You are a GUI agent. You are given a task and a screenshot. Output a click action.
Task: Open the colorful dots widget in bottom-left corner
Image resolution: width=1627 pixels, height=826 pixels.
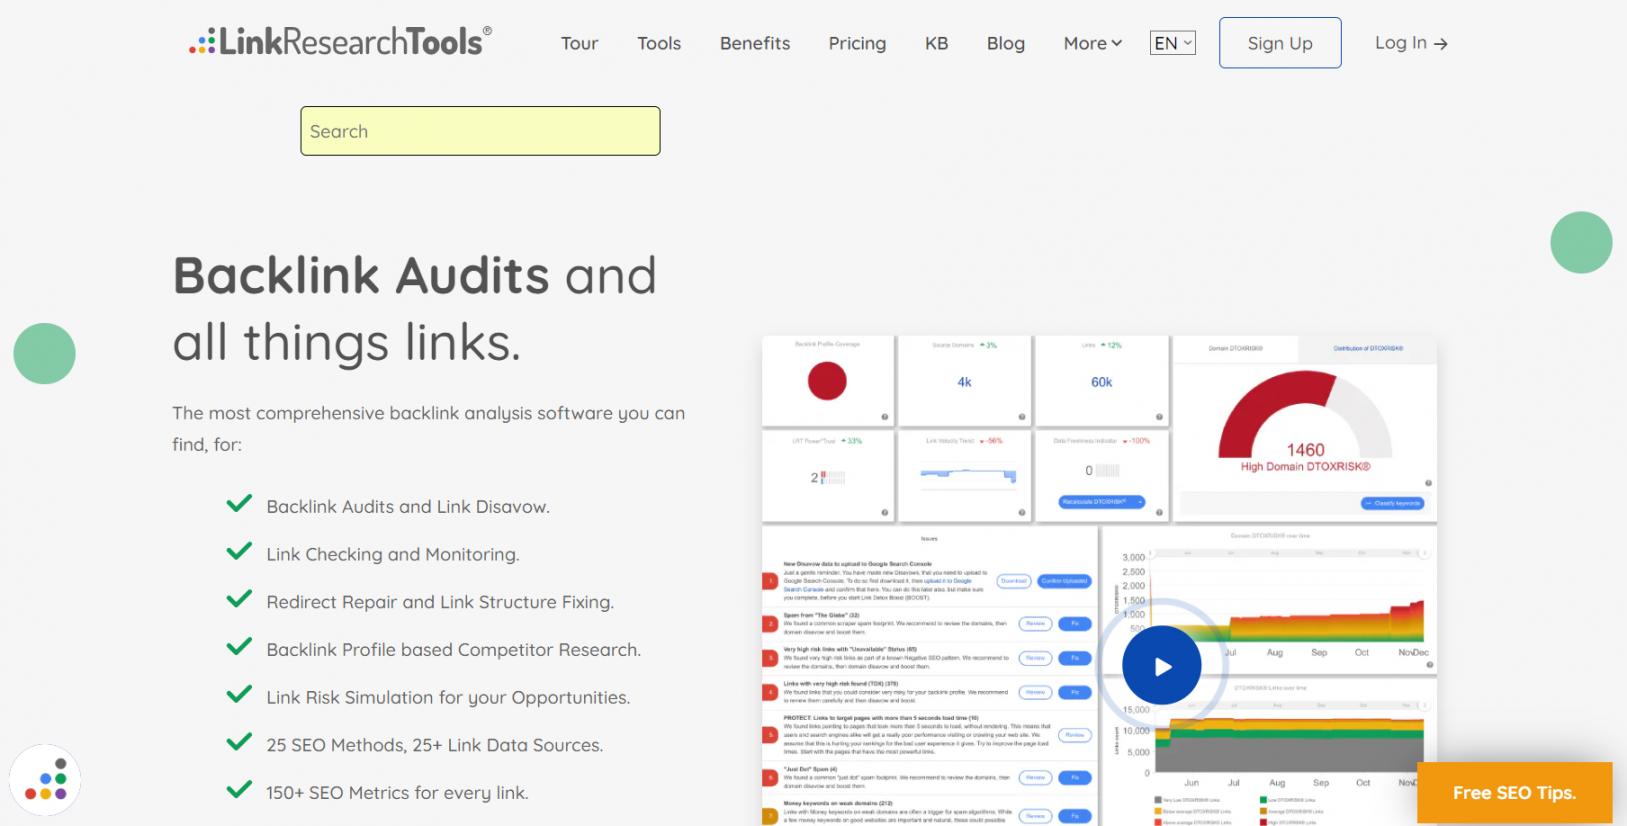[45, 780]
